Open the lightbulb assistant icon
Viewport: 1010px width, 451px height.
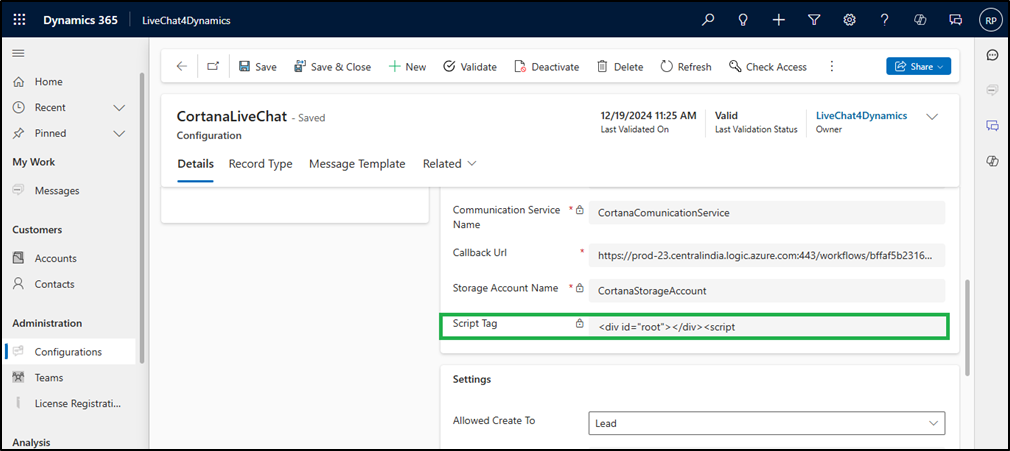point(743,19)
